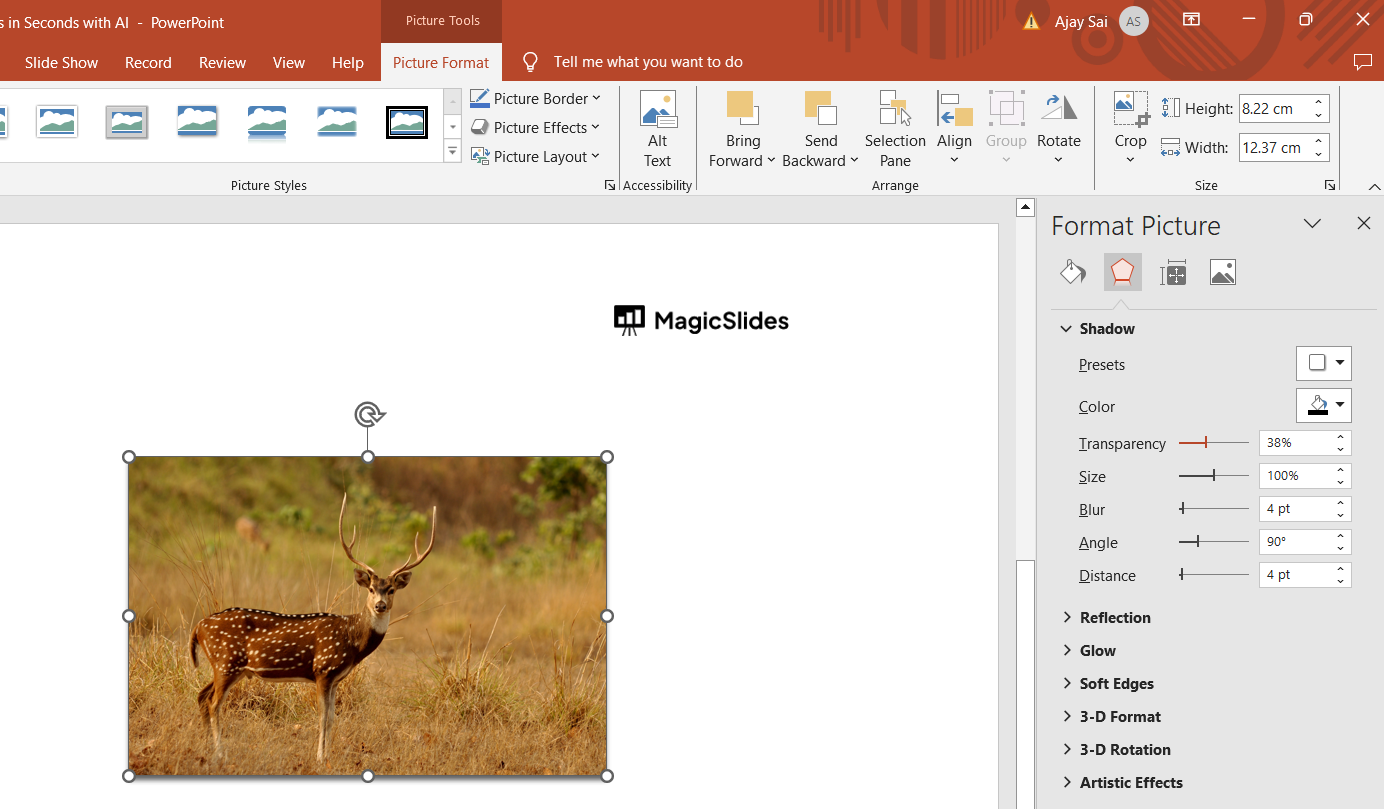Select the Effects pentagon icon
Viewport: 1384px width, 809px height.
coord(1122,272)
